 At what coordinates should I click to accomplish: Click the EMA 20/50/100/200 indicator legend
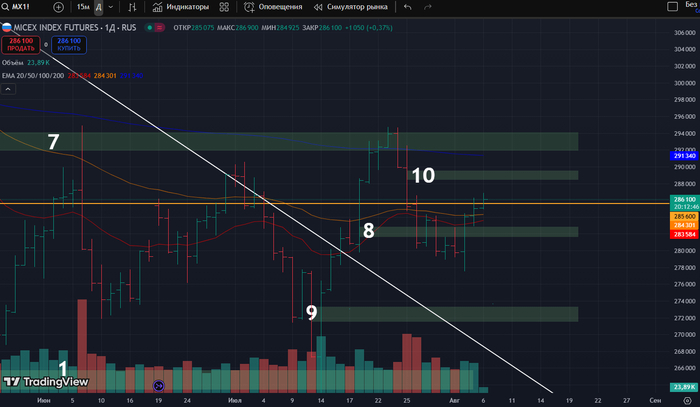31,75
